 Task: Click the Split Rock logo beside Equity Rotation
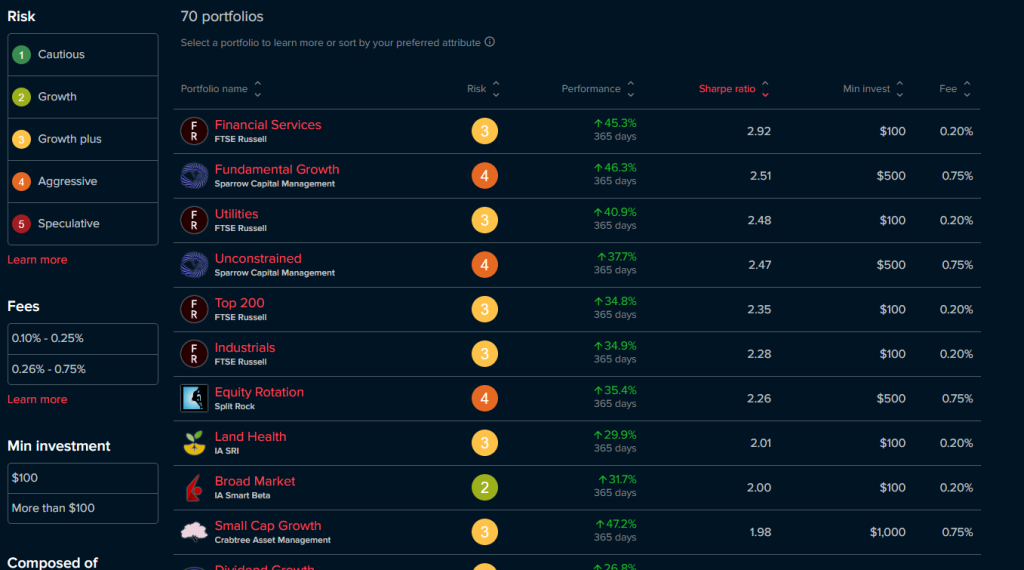tap(194, 398)
